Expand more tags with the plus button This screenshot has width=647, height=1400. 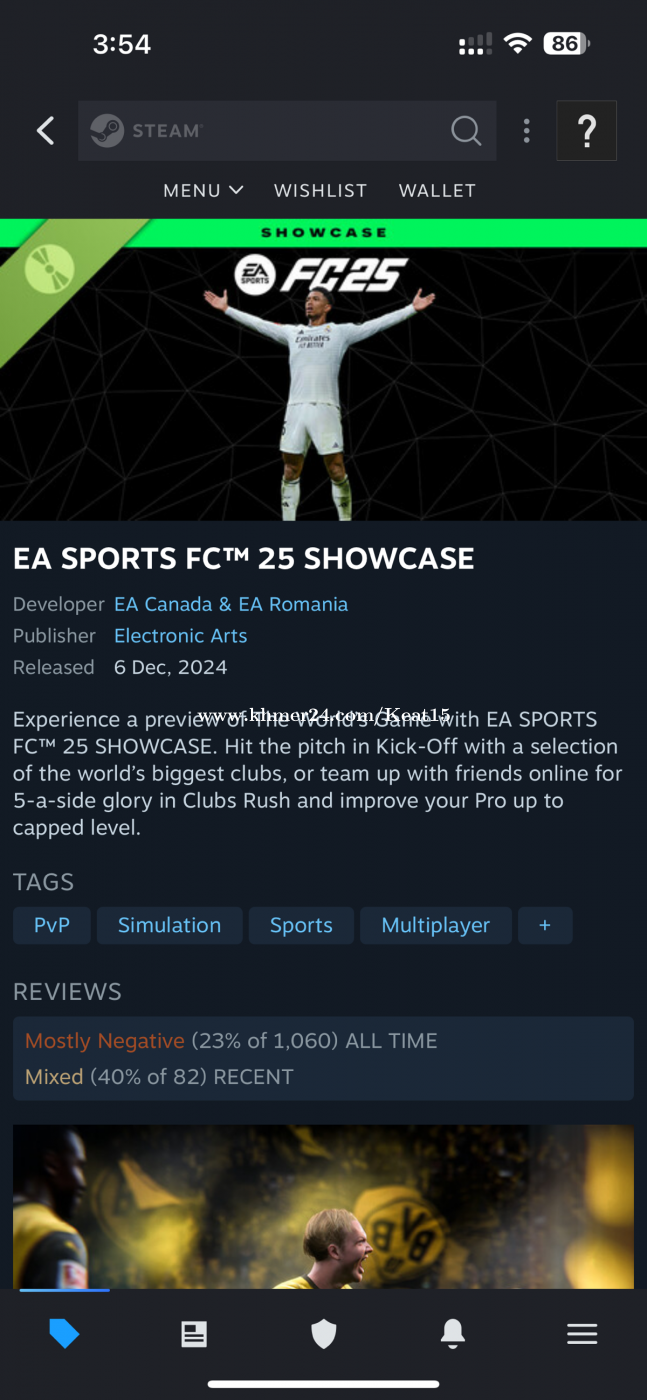pyautogui.click(x=545, y=925)
